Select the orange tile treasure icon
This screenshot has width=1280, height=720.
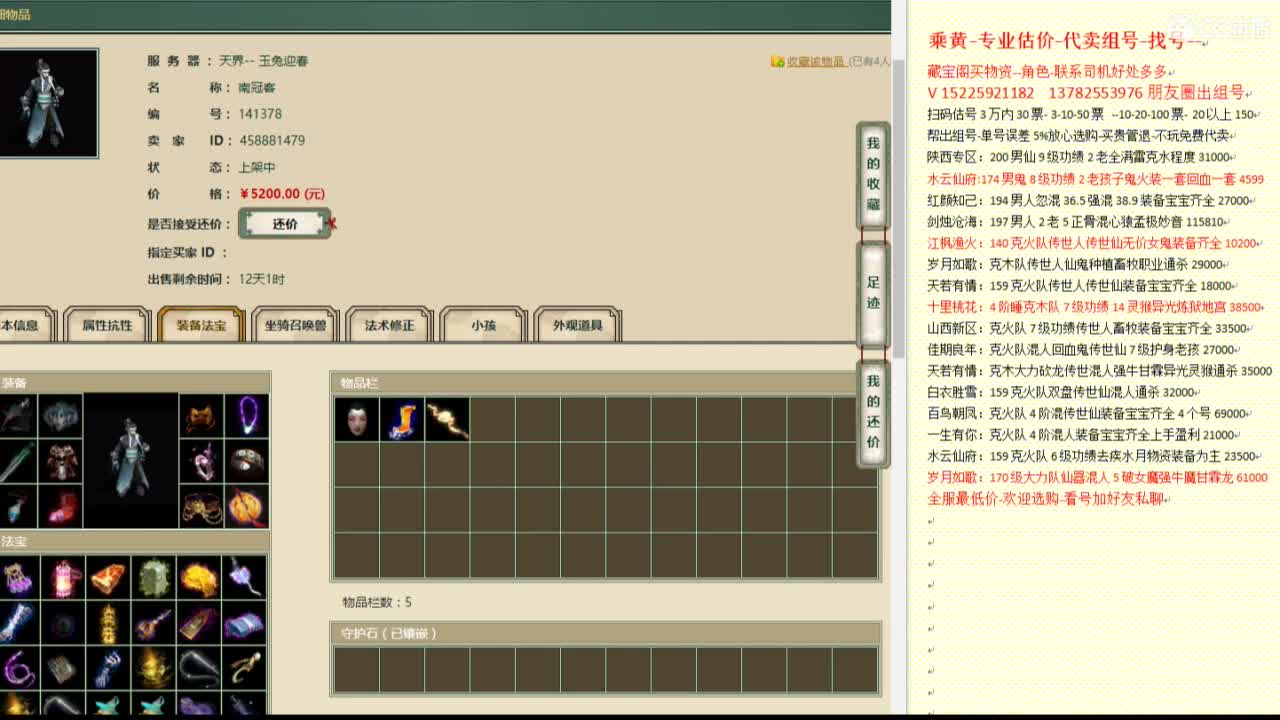pyautogui.click(x=108, y=577)
